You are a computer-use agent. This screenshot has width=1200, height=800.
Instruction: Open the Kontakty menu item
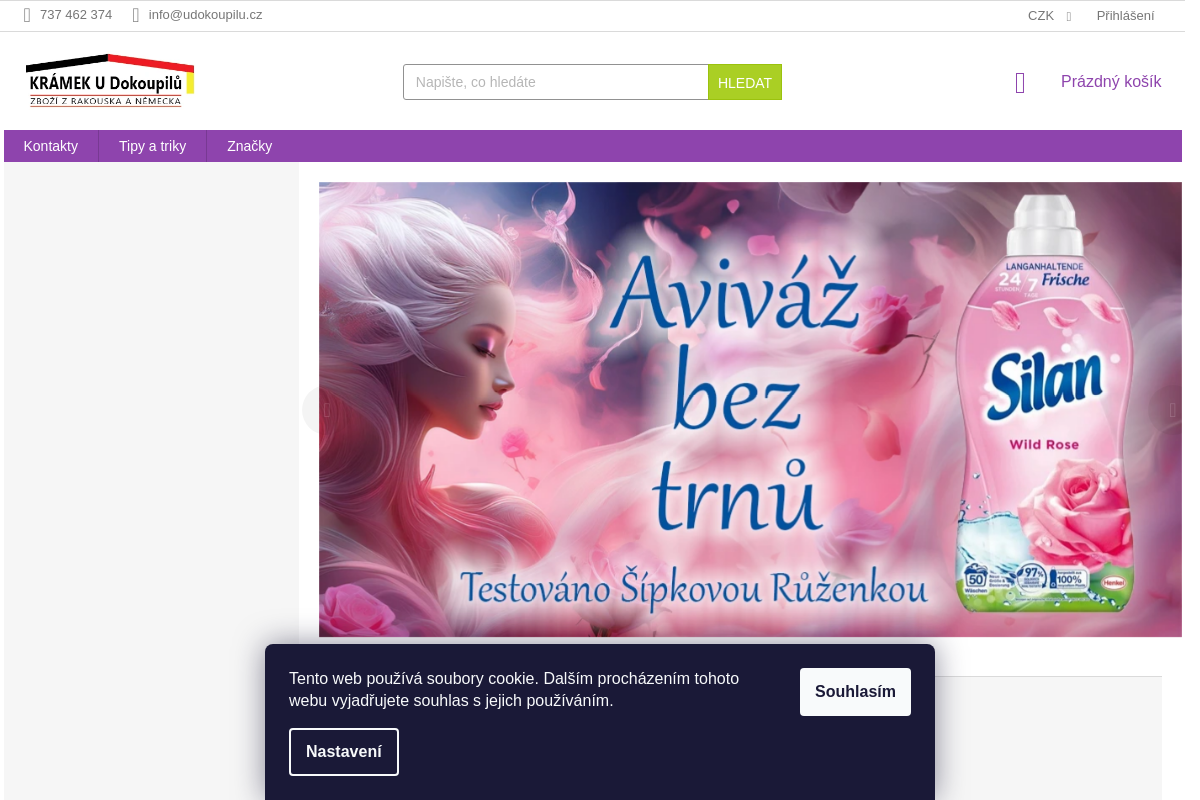pyautogui.click(x=51, y=146)
